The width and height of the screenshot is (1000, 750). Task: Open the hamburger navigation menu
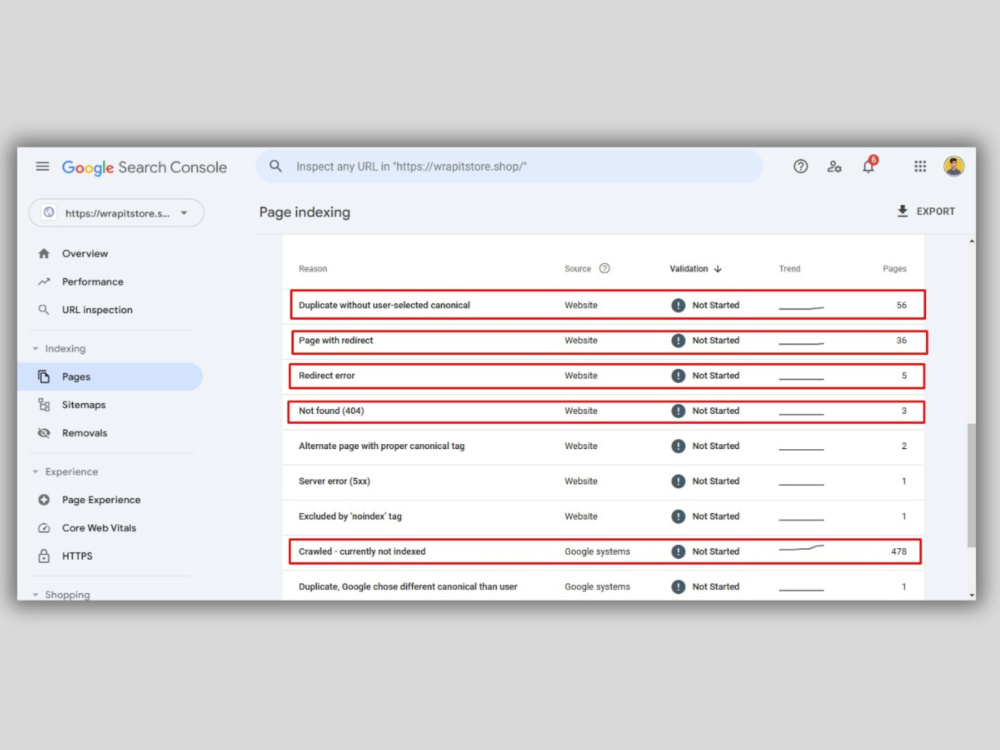click(43, 166)
